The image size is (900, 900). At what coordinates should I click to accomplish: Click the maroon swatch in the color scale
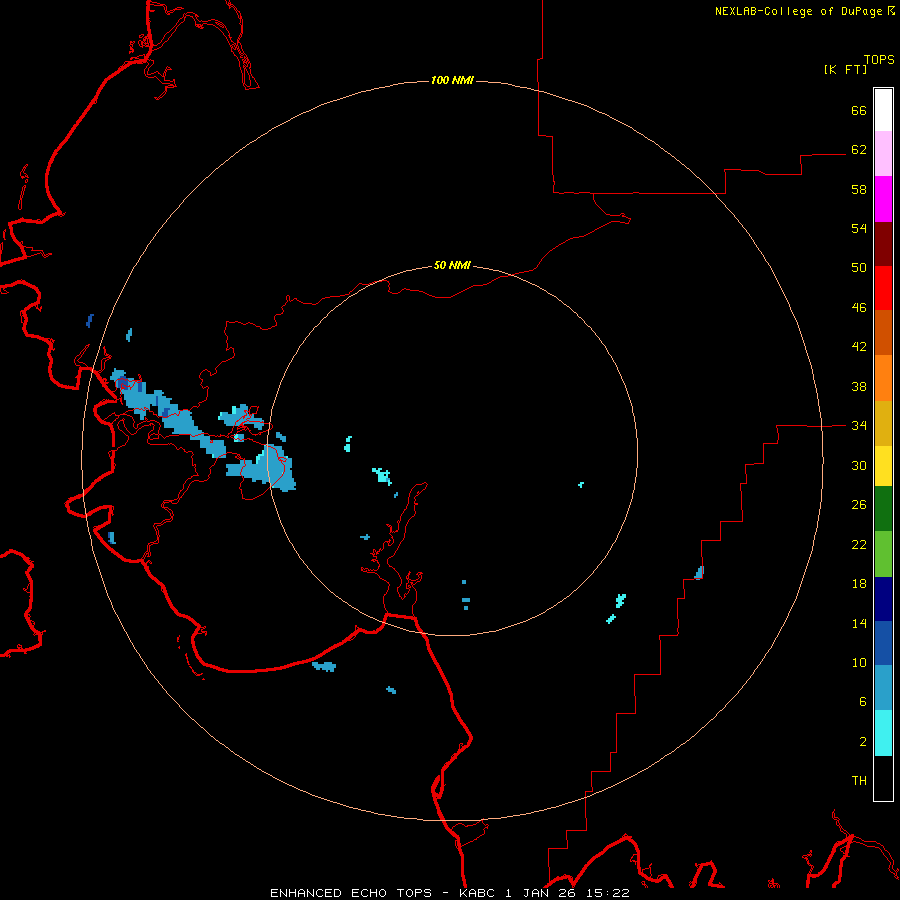883,243
